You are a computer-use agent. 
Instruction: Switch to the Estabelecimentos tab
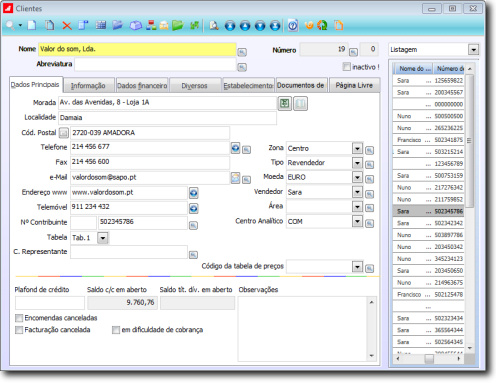[248, 86]
